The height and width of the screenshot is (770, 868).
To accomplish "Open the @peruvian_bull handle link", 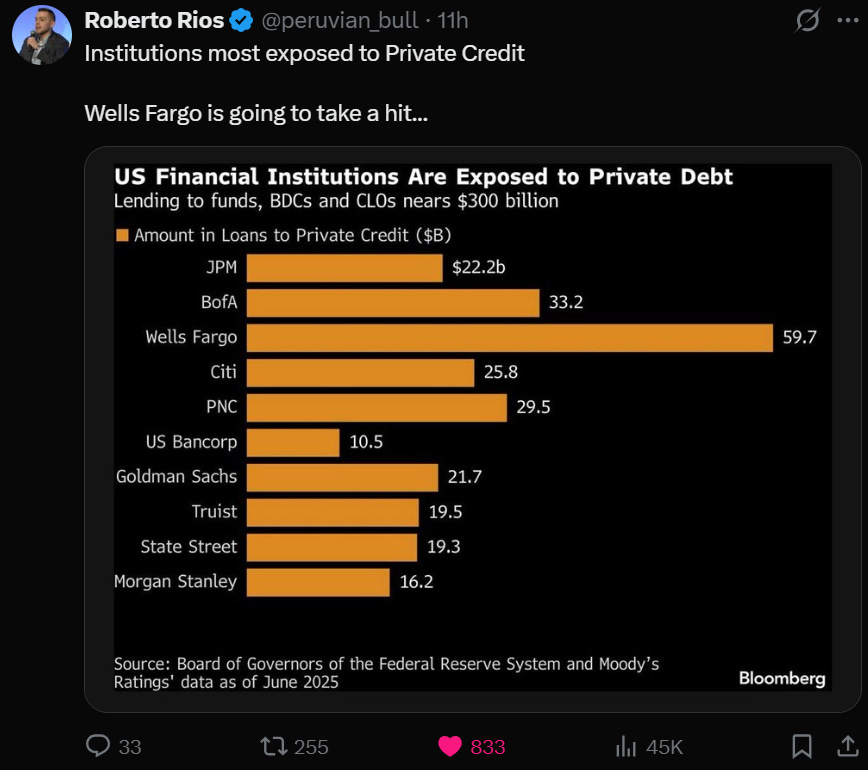I will click(x=339, y=20).
